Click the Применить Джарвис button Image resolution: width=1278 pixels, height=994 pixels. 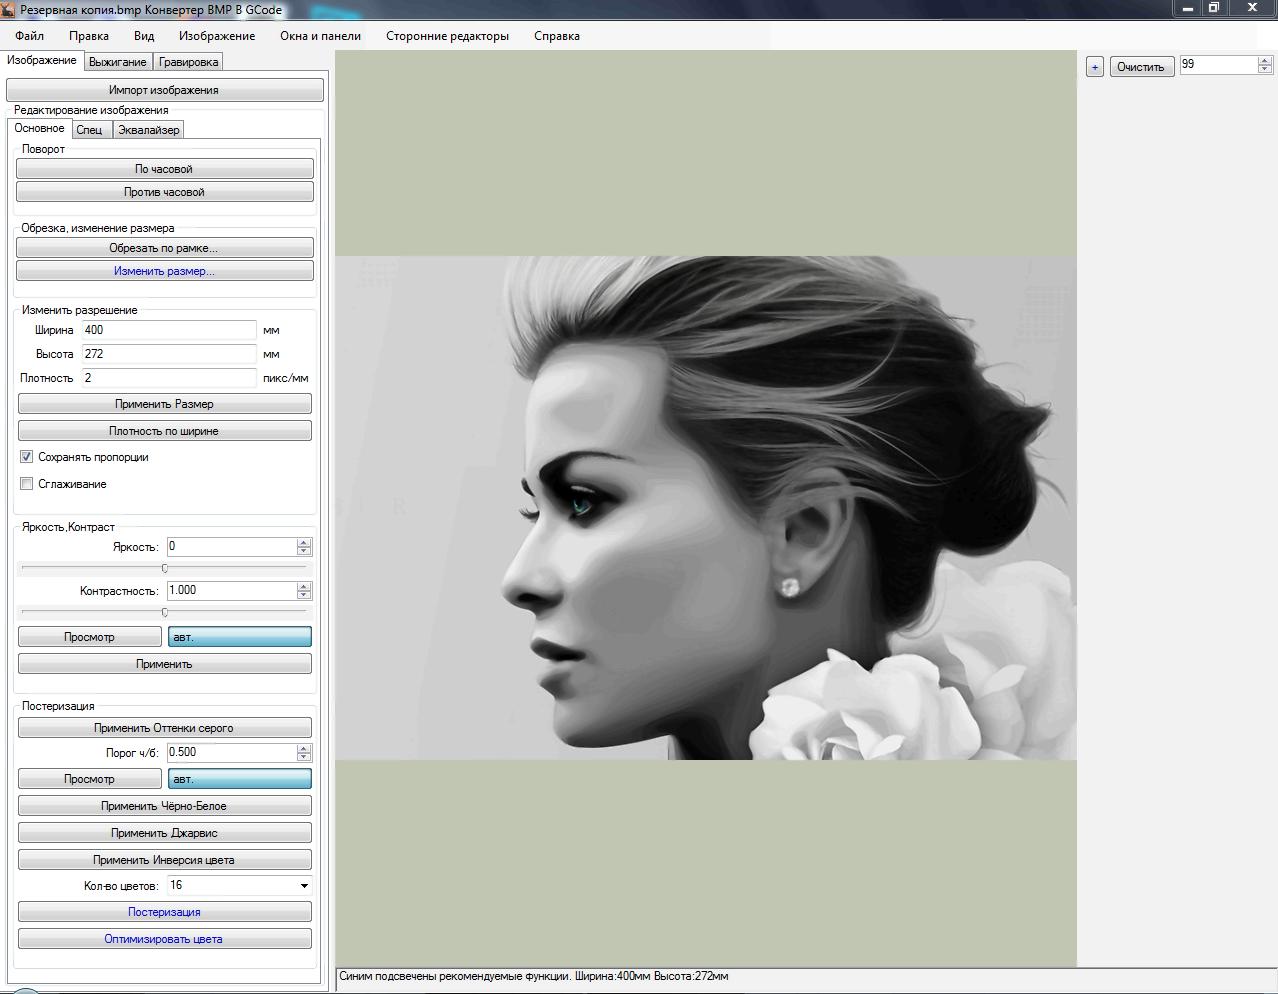[x=164, y=833]
